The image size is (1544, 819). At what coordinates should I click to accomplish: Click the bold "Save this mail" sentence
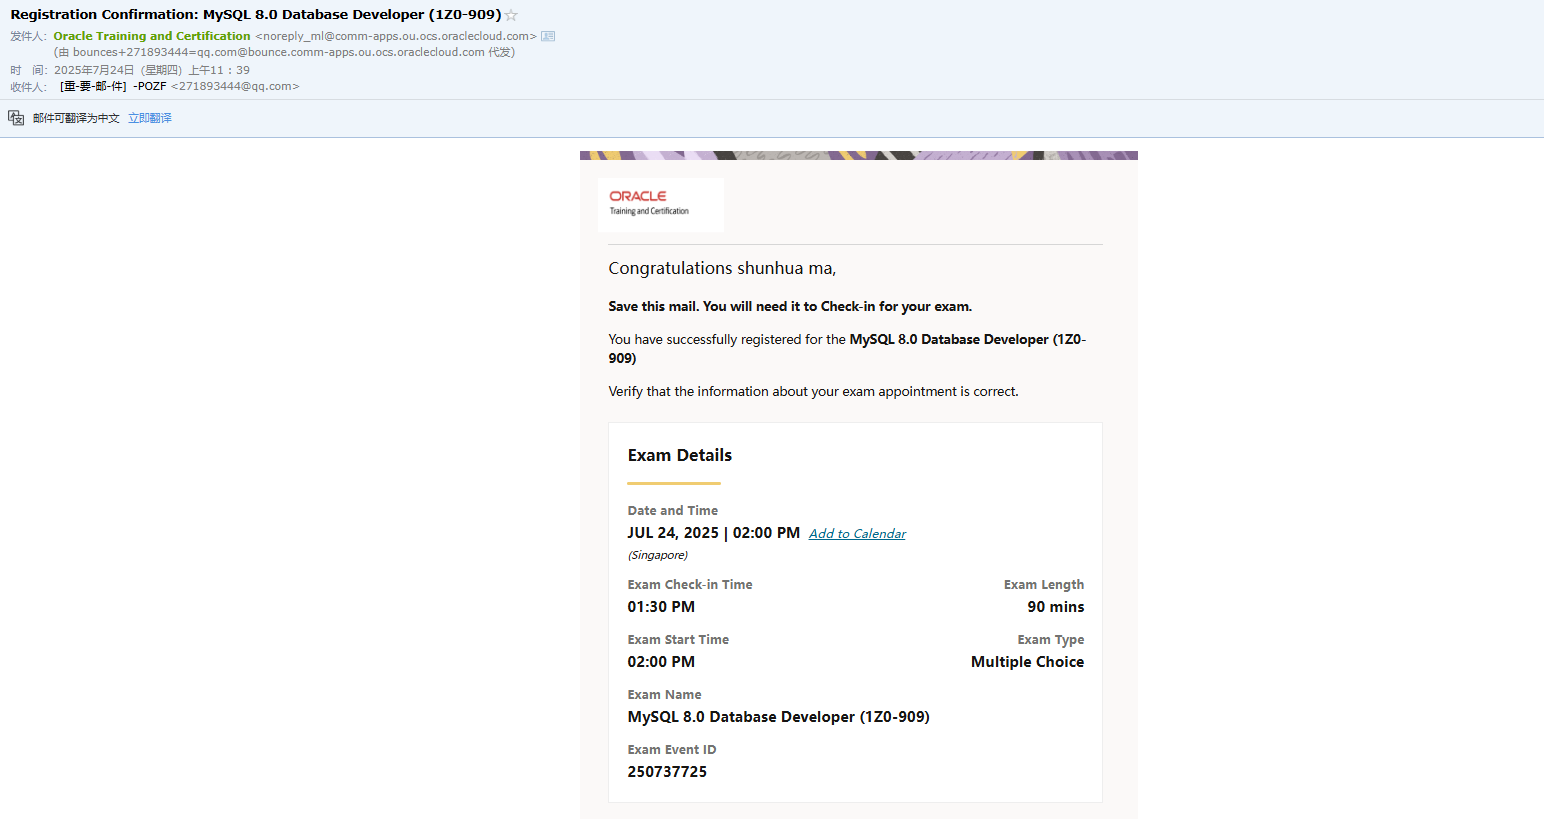[x=790, y=307]
